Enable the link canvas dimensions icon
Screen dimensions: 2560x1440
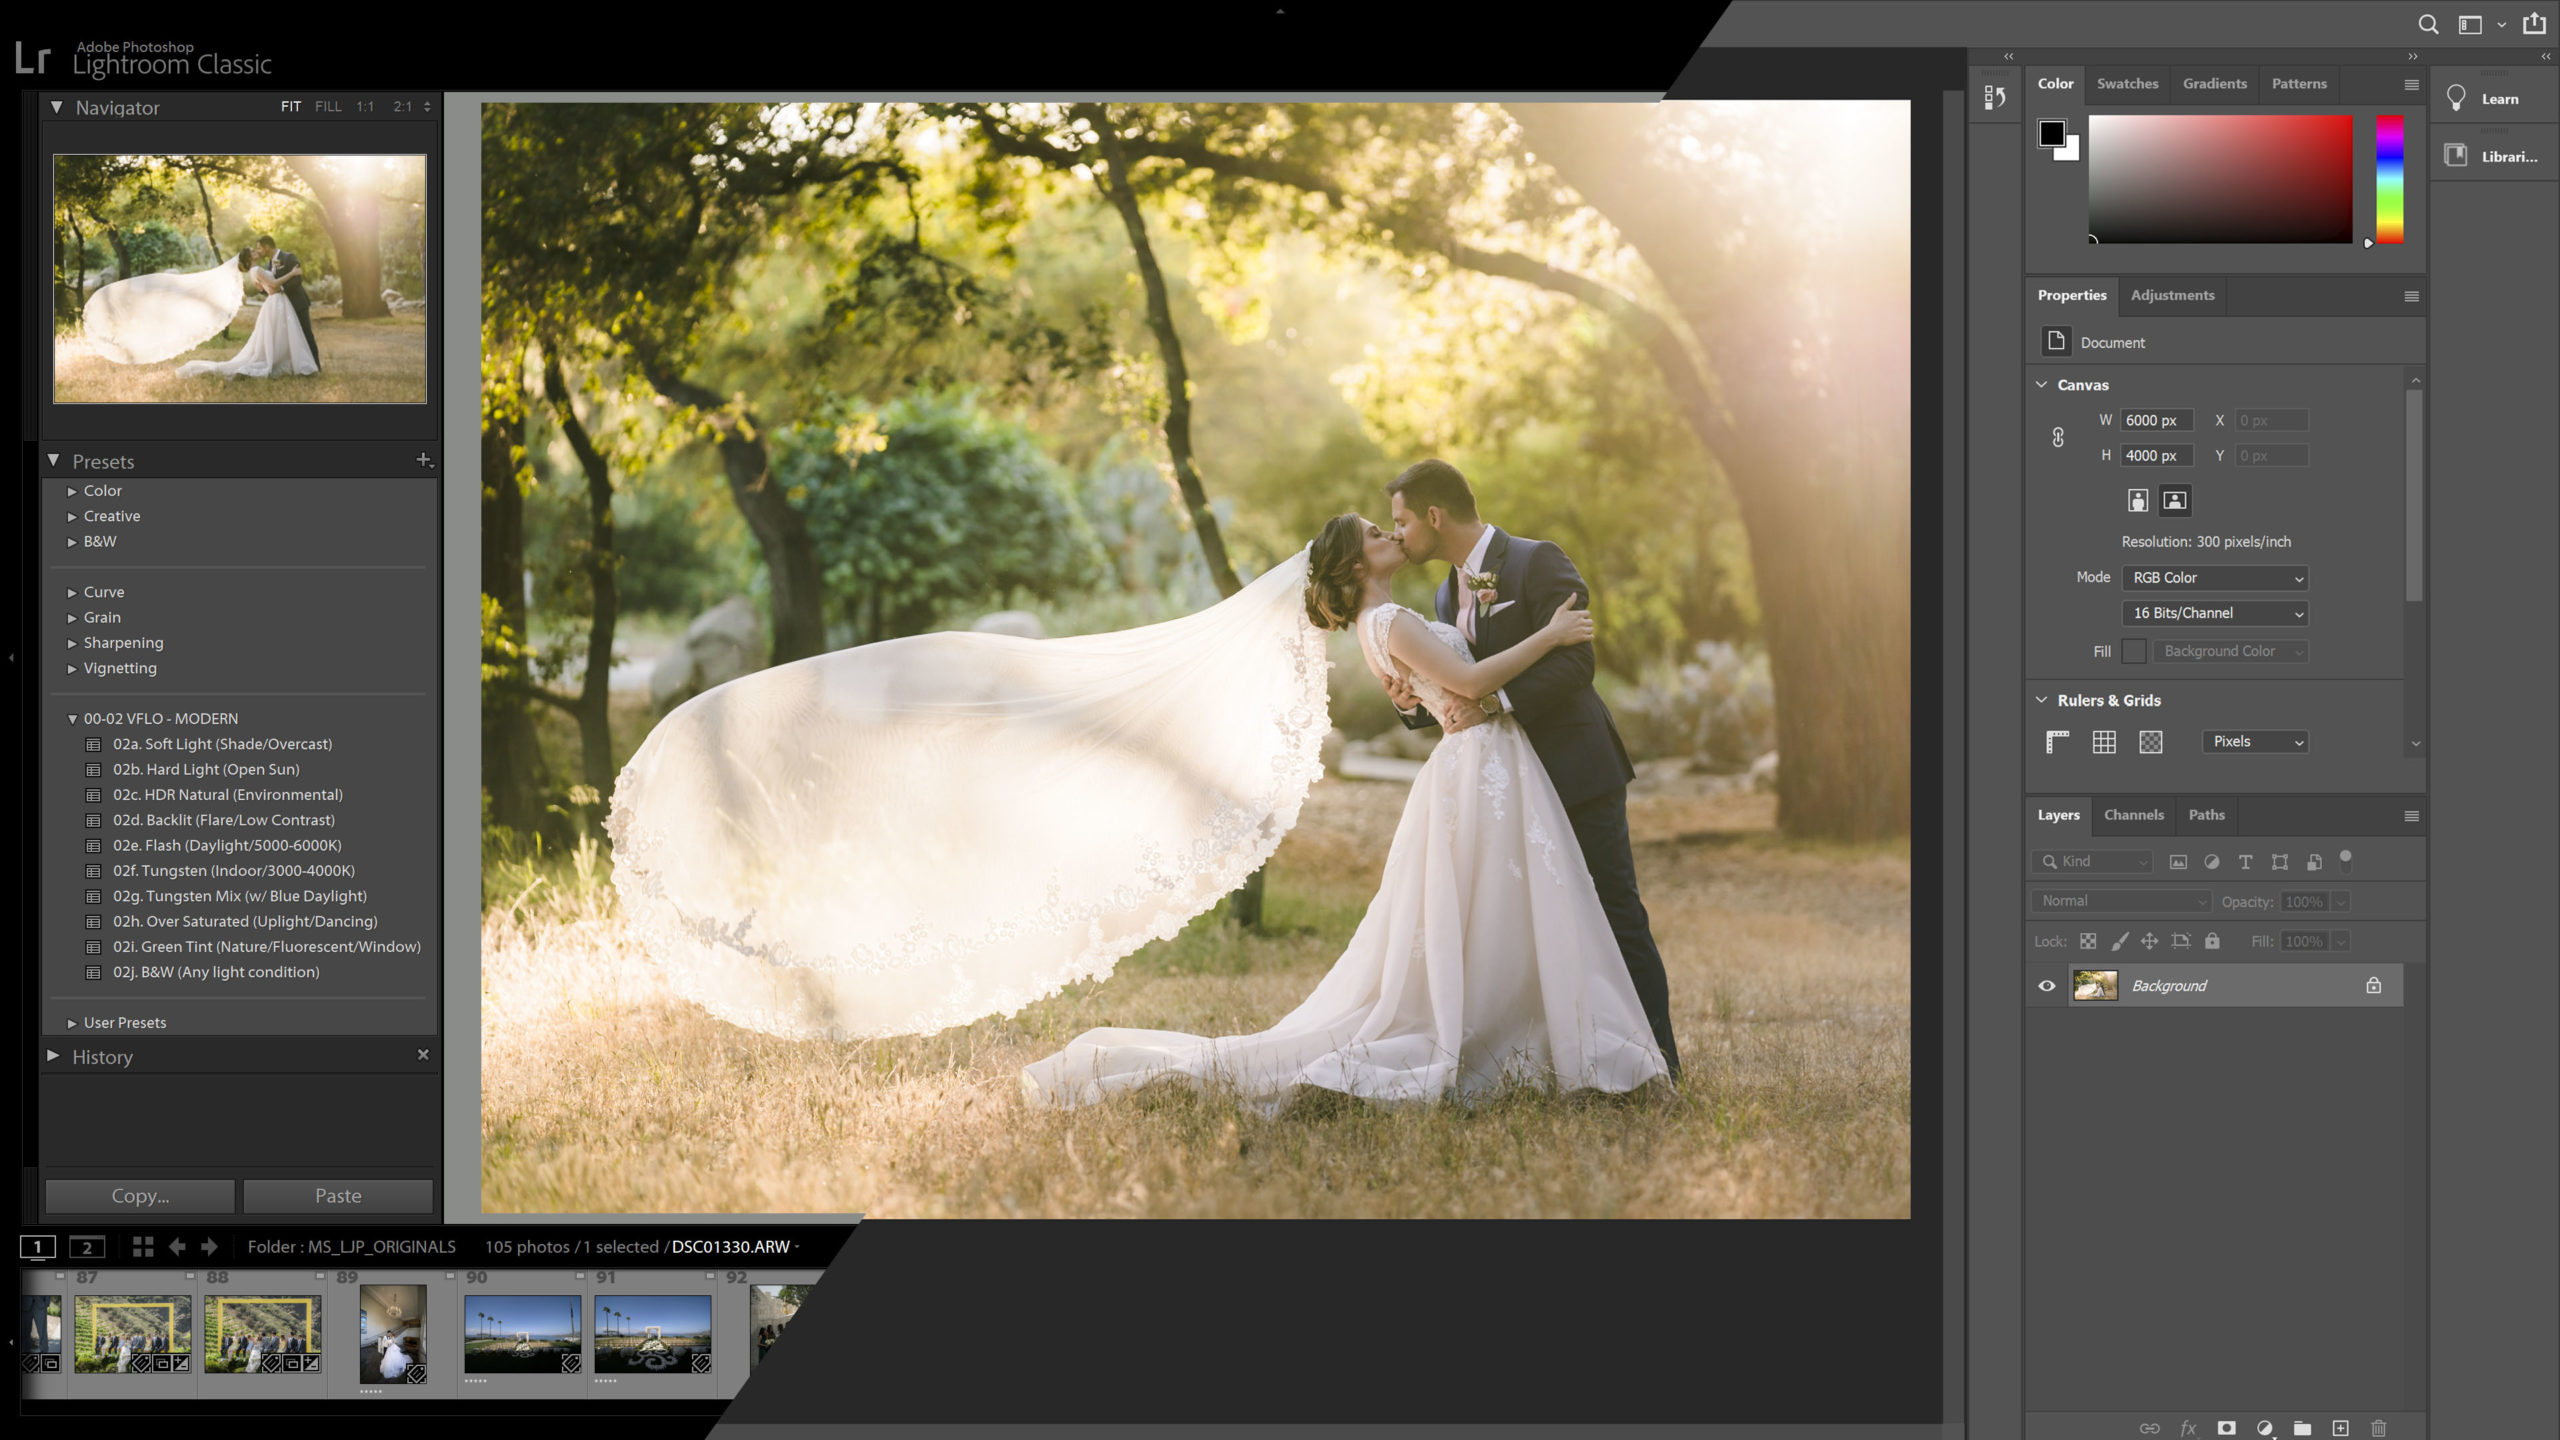pyautogui.click(x=2059, y=438)
